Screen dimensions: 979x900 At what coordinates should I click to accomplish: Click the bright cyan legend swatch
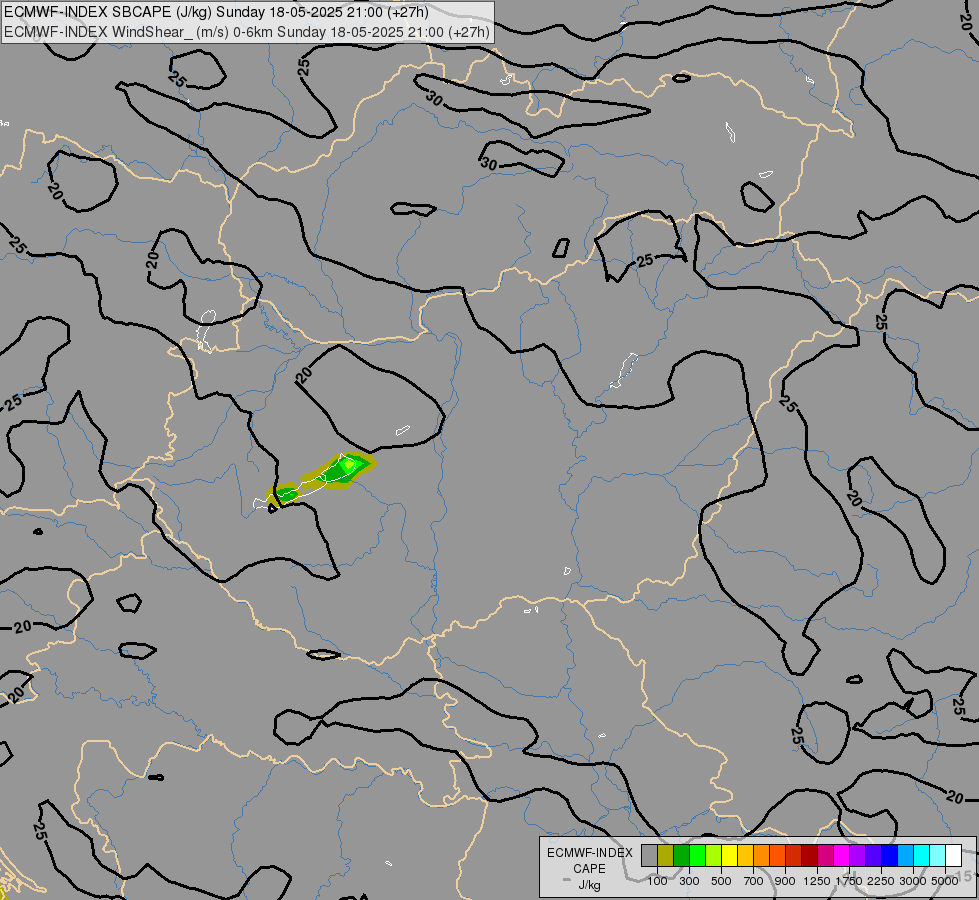pos(921,855)
